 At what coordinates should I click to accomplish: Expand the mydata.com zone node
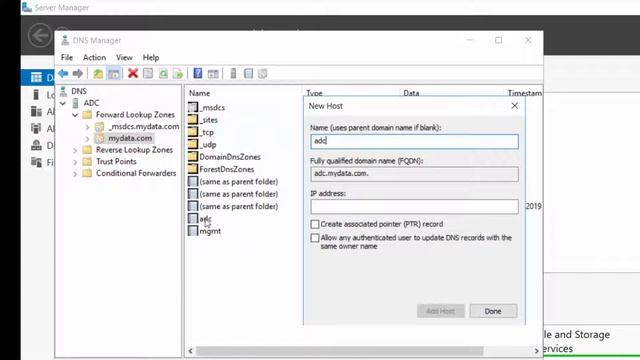click(x=87, y=139)
